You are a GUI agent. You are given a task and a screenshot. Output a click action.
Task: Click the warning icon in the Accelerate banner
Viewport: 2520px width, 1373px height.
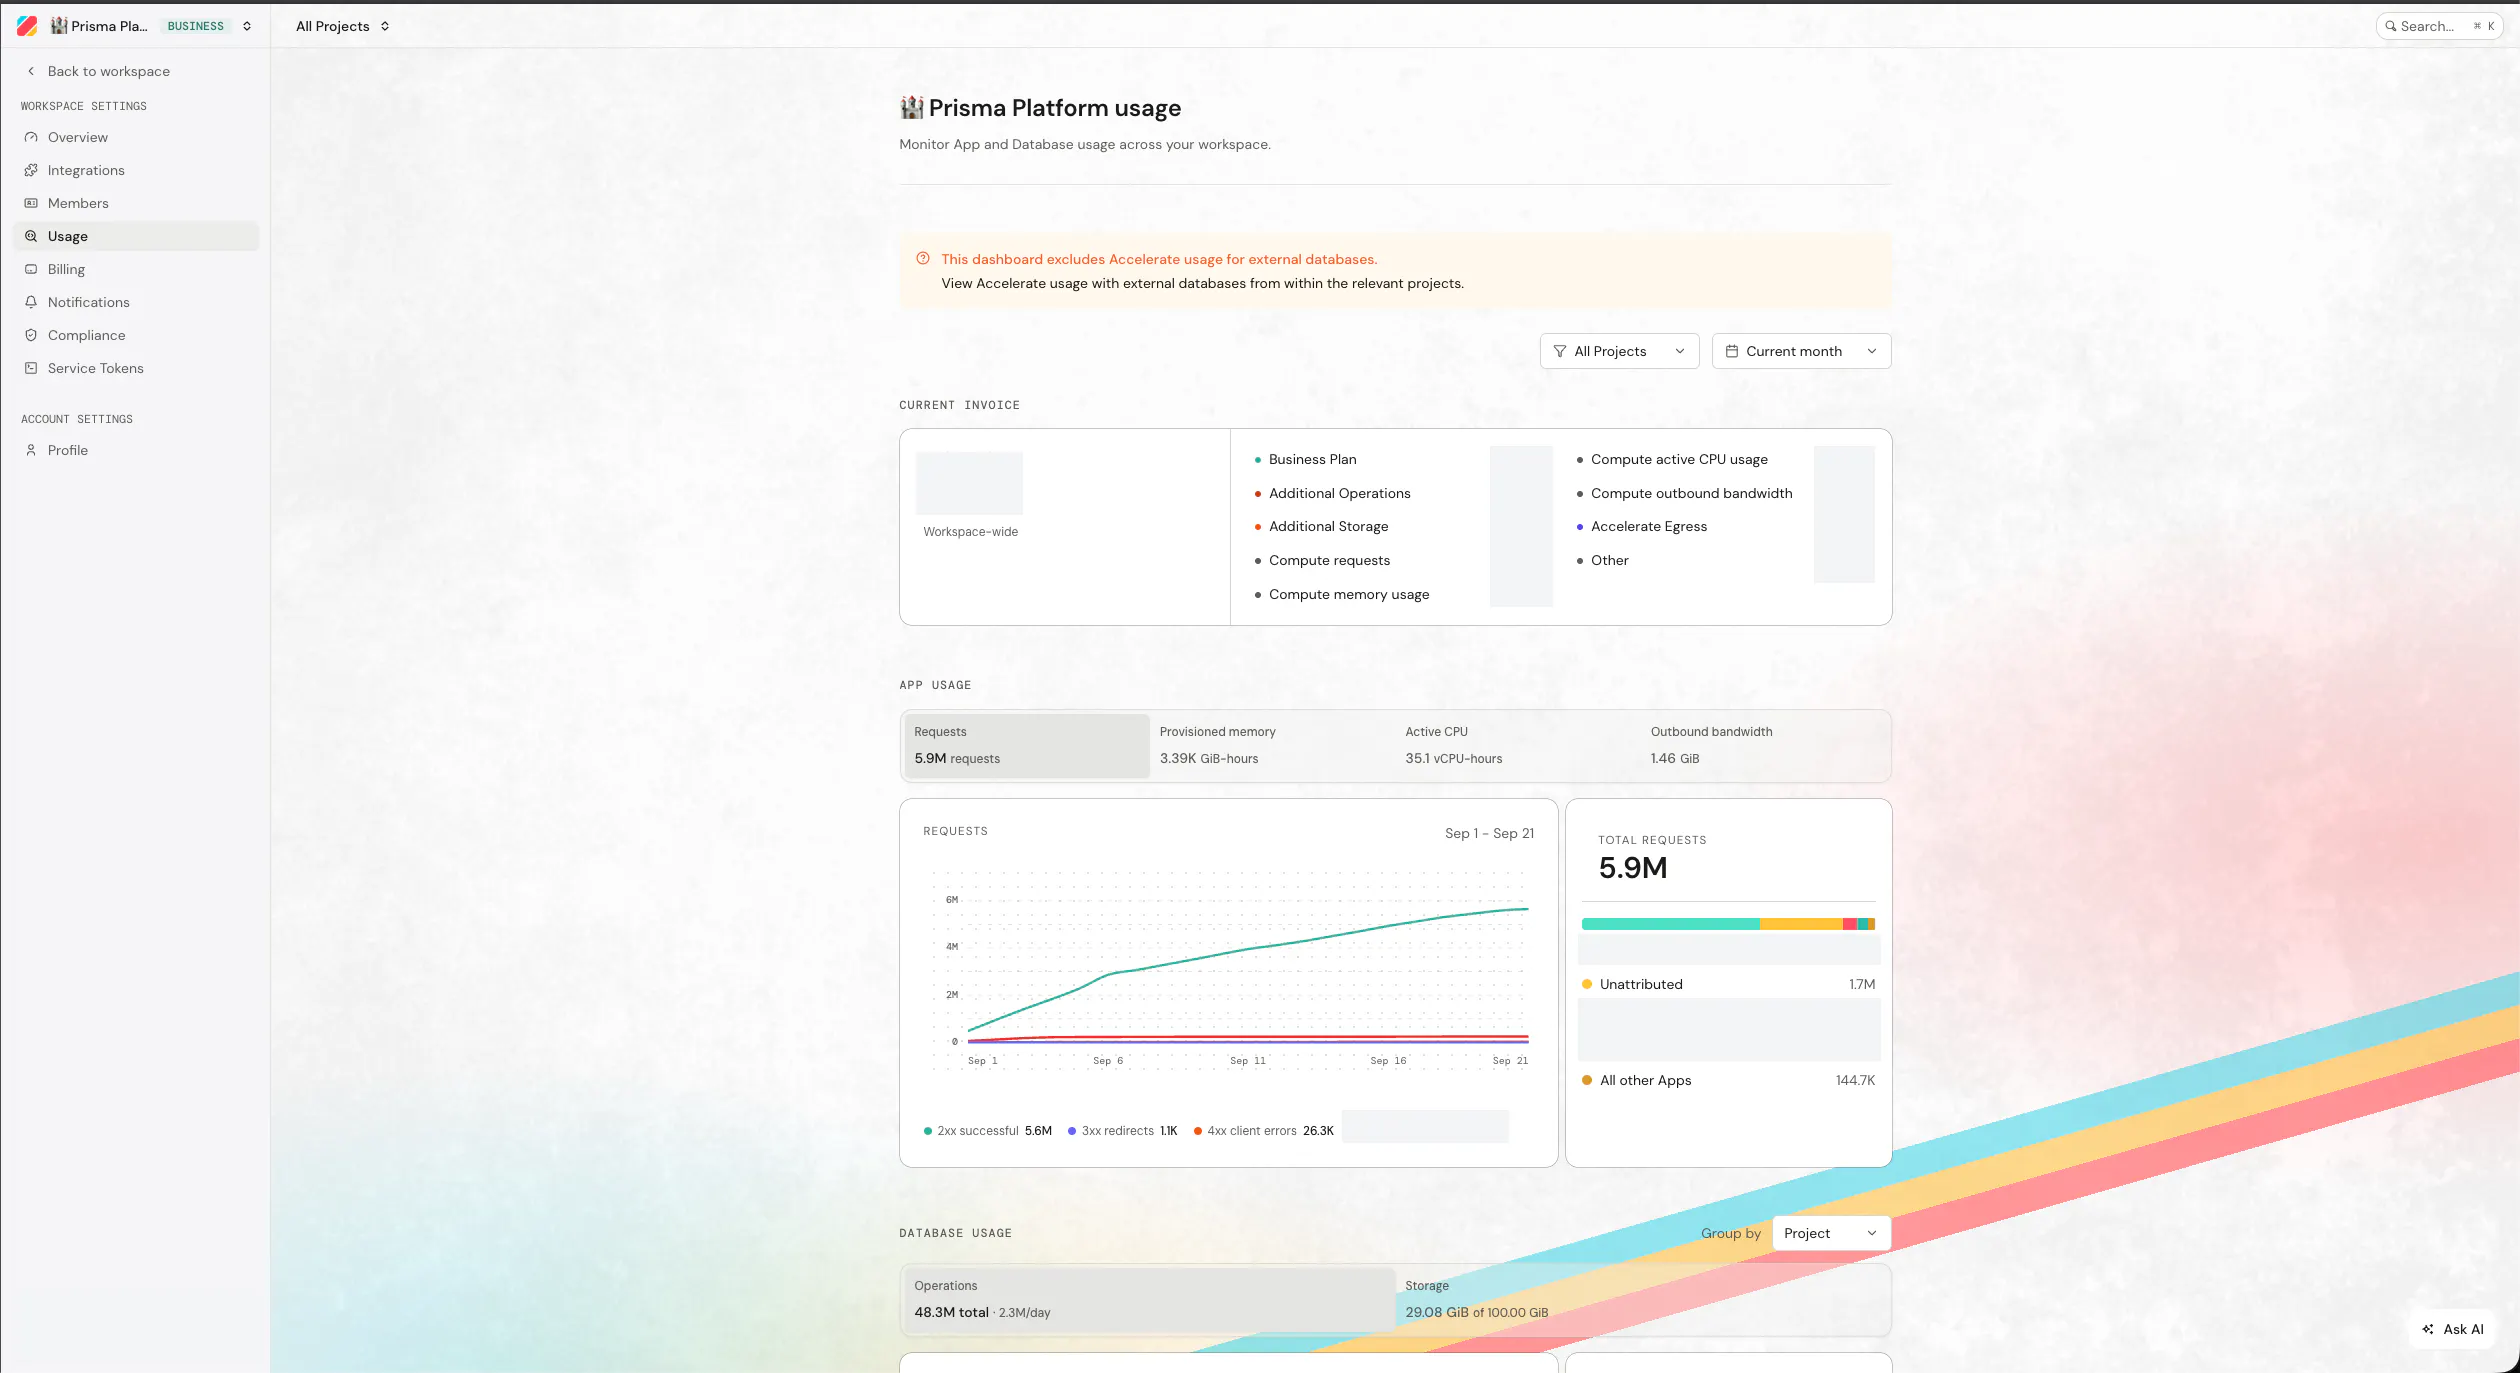923,259
